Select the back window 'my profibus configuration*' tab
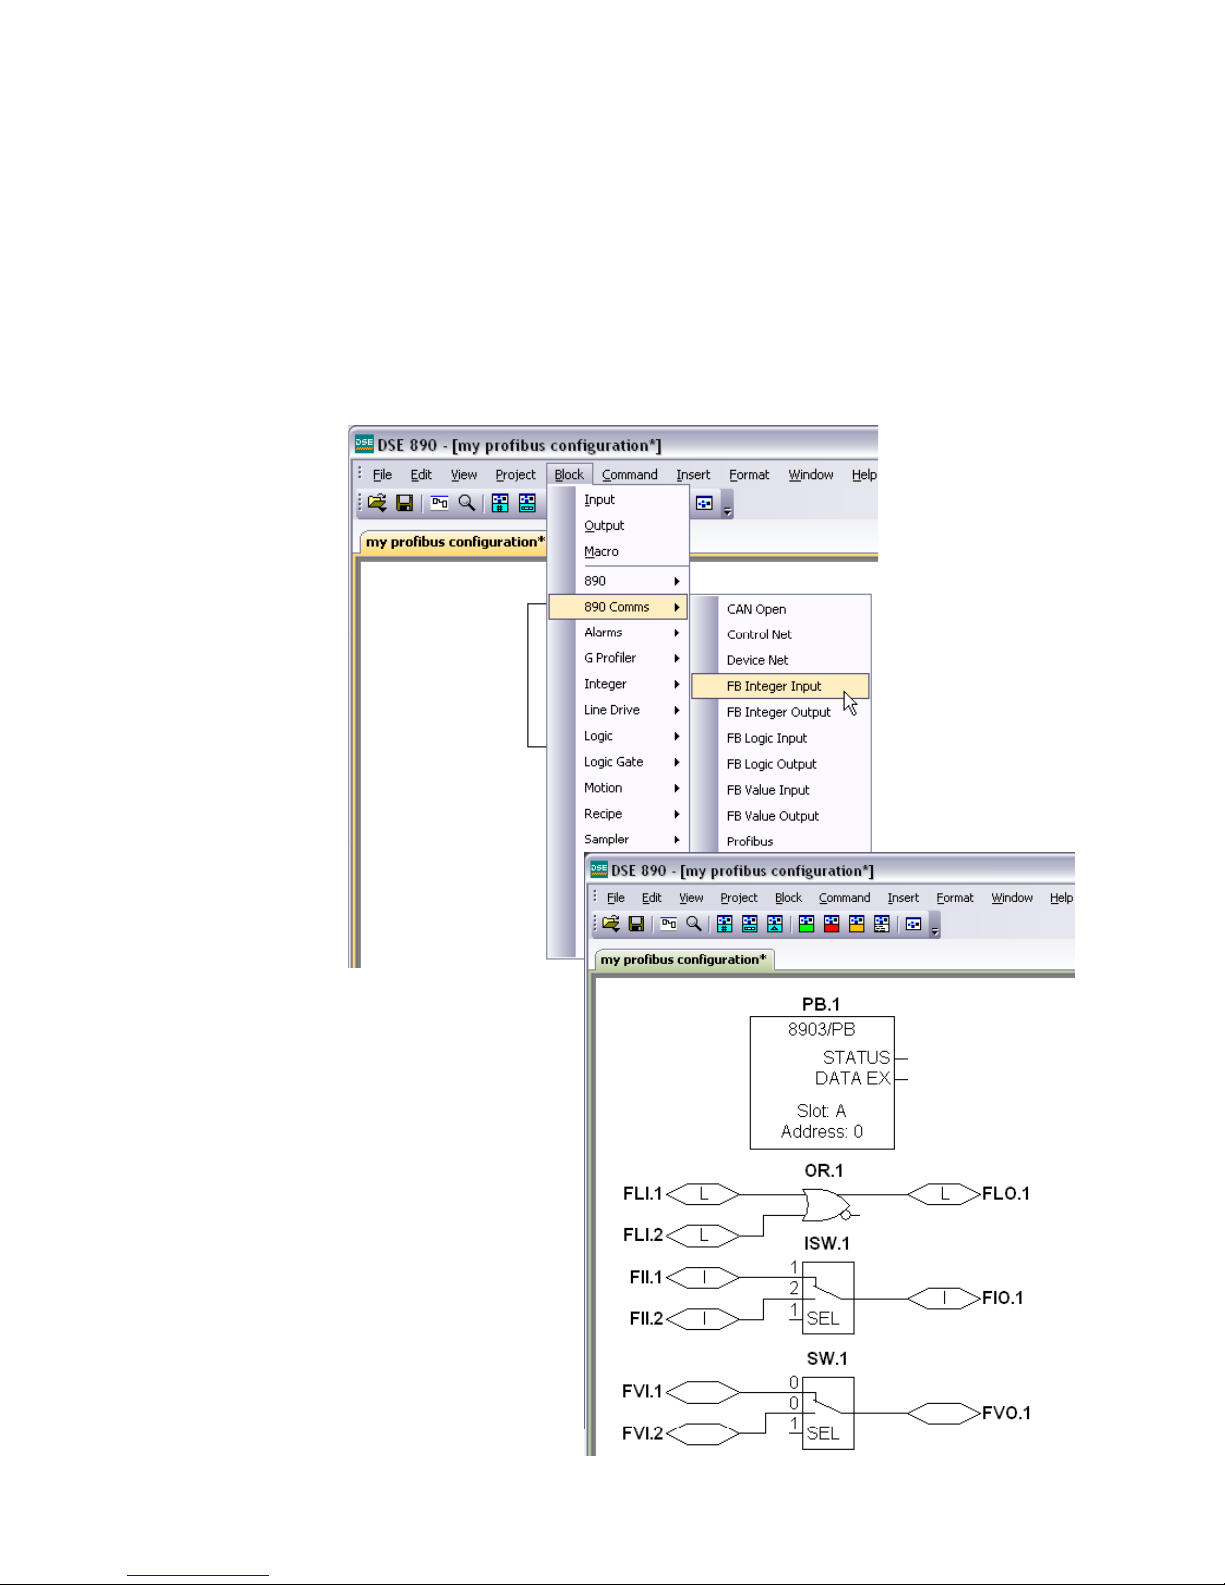 click(455, 542)
